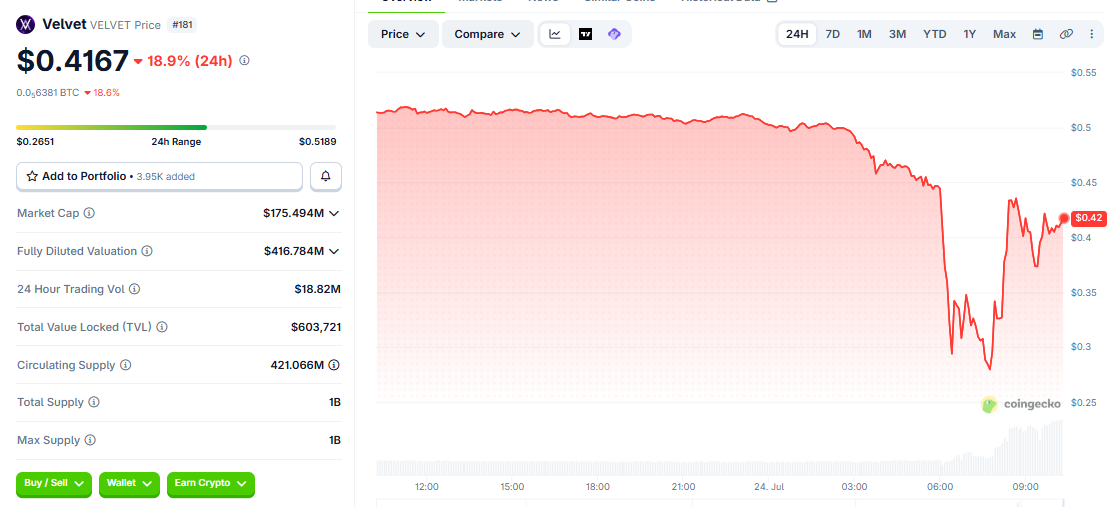Open Fully Diluted Valuation info icon
This screenshot has width=1111, height=507.
pos(147,251)
